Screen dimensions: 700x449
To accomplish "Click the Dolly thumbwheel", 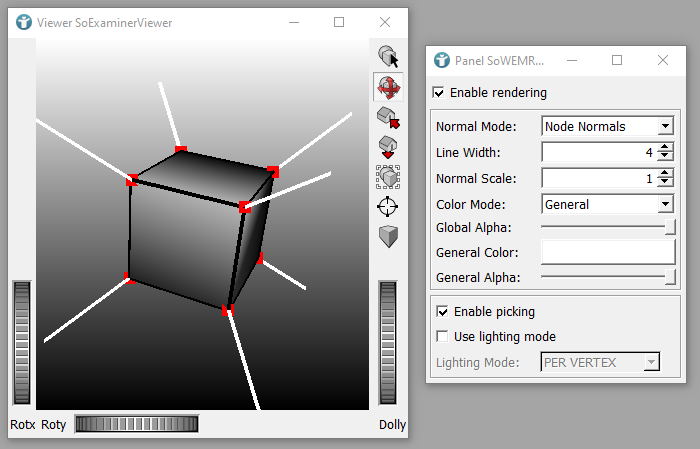I will (x=388, y=342).
